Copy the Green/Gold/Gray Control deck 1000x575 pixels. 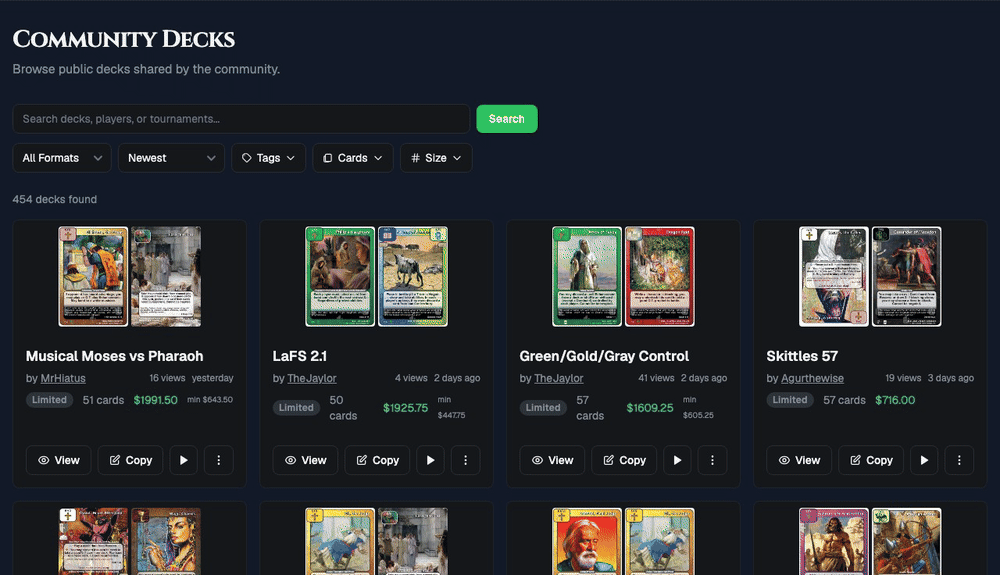624,460
